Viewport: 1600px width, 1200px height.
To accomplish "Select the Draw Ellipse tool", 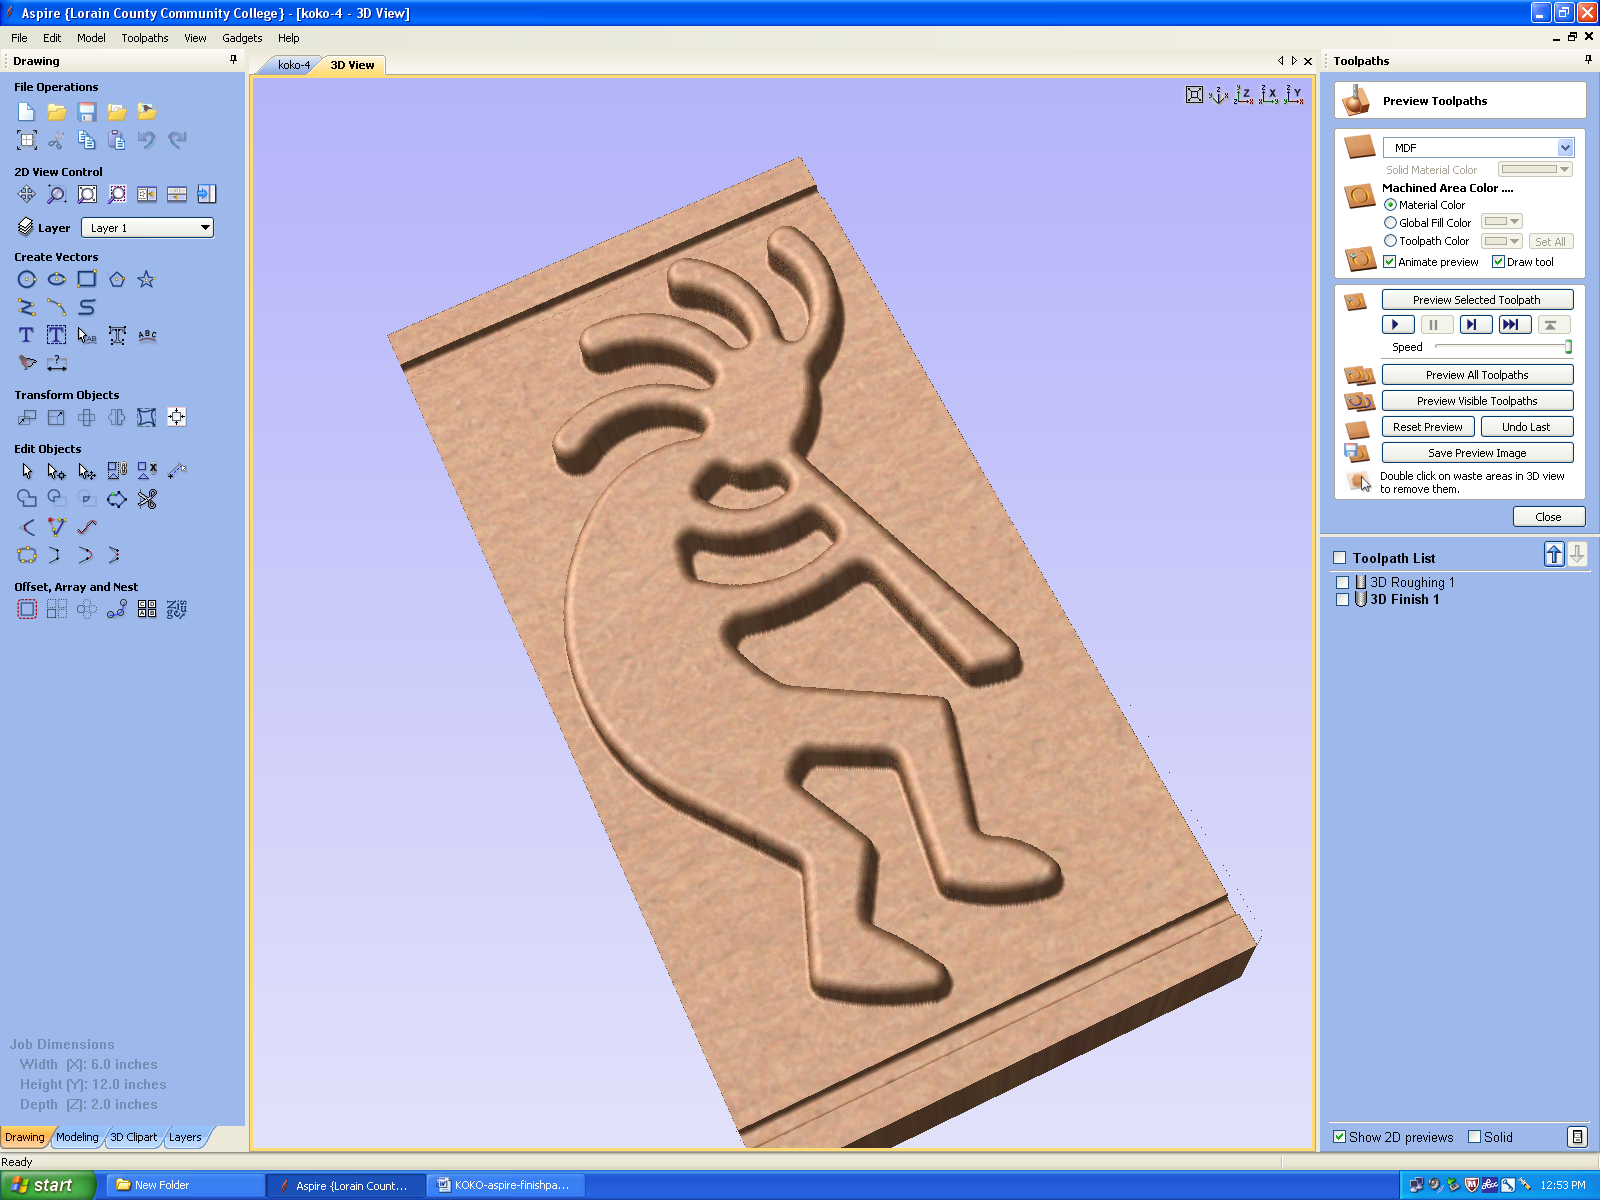I will coord(56,279).
